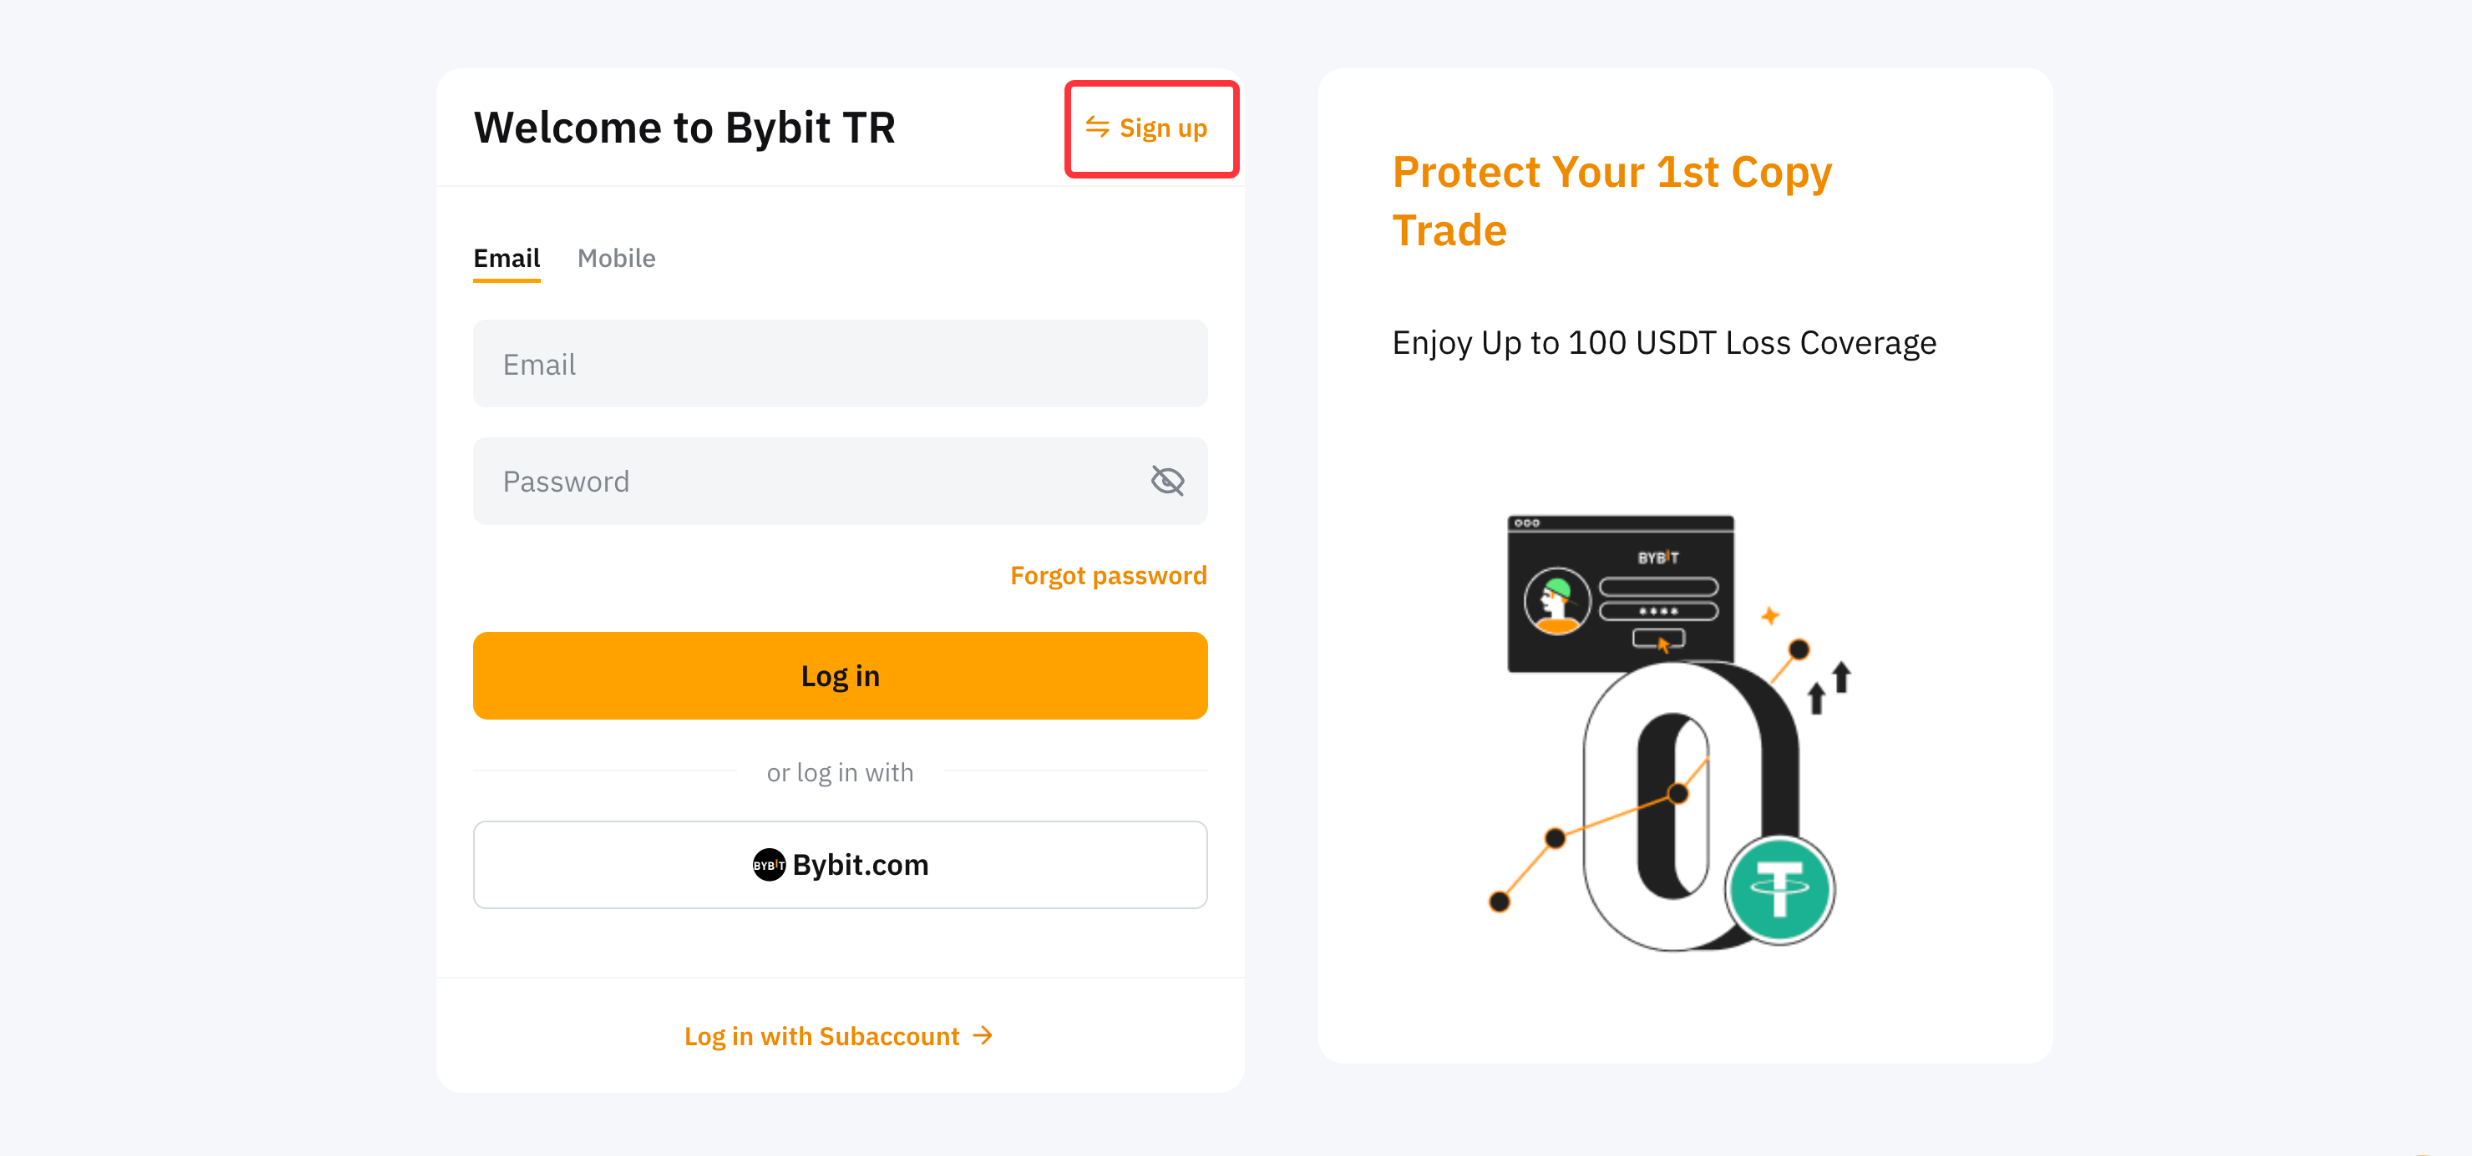
Task: Click the green Tether coin icon
Action: point(1779,890)
